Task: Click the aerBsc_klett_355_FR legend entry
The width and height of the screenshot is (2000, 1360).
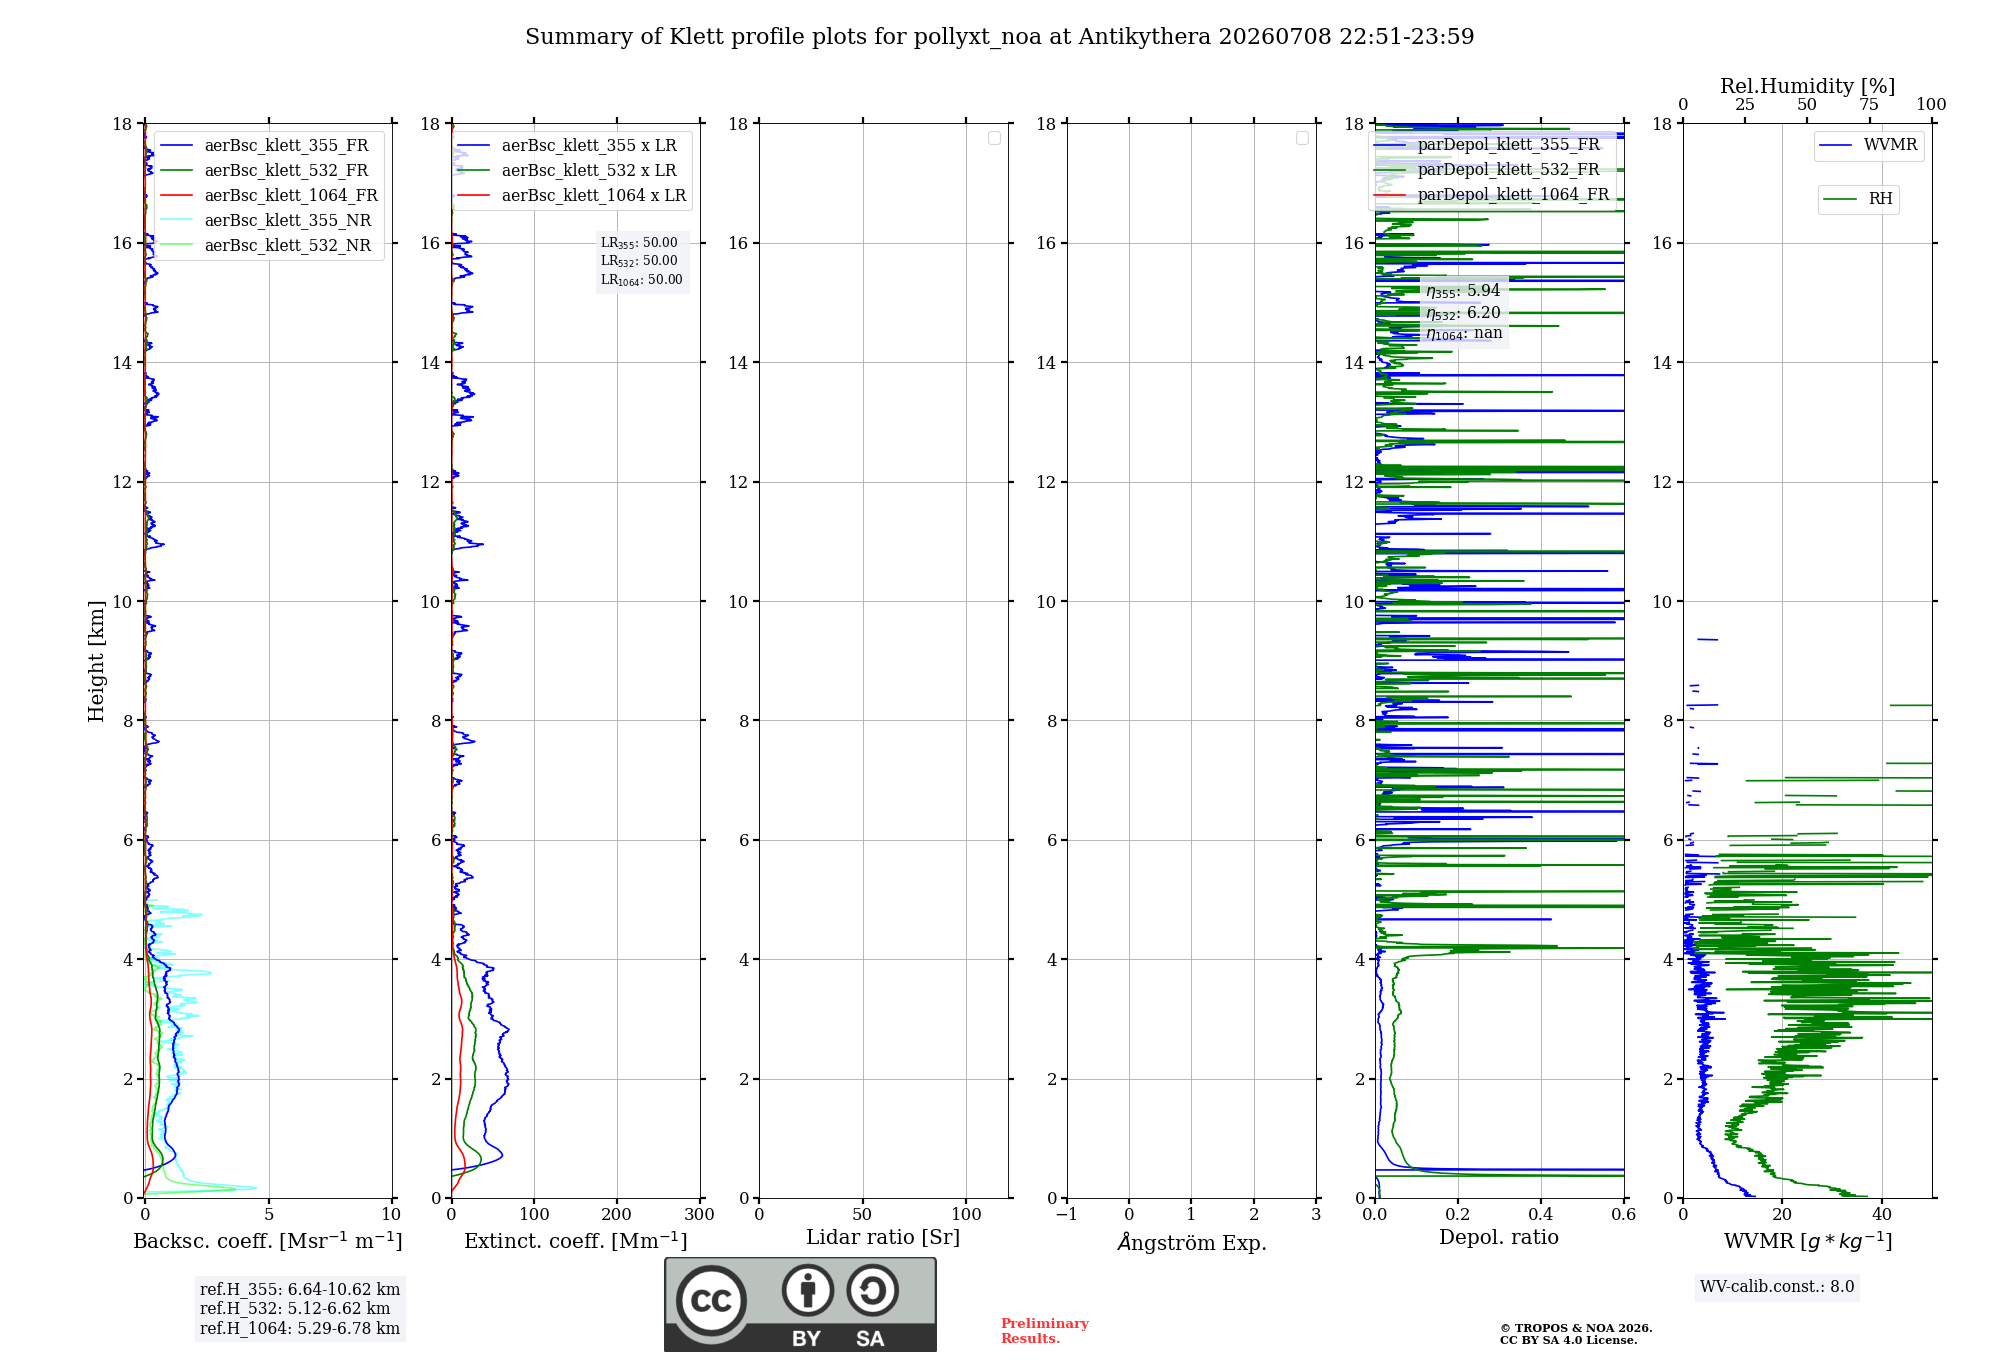Action: pos(265,146)
